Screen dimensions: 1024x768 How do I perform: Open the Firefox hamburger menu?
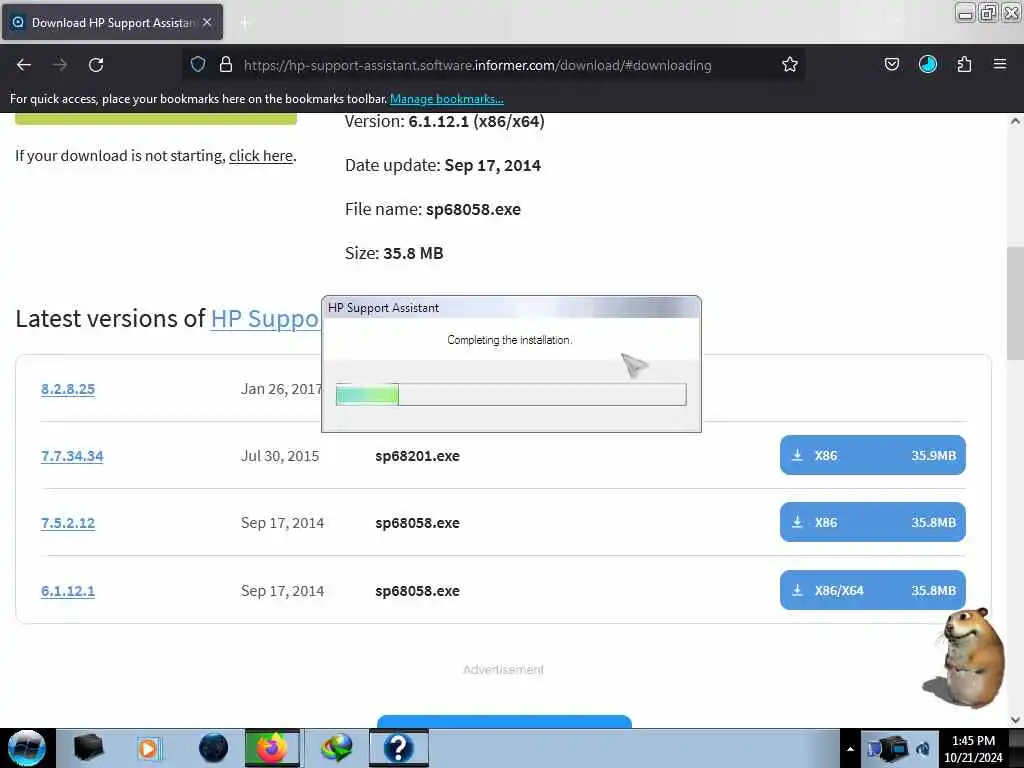coord(999,64)
